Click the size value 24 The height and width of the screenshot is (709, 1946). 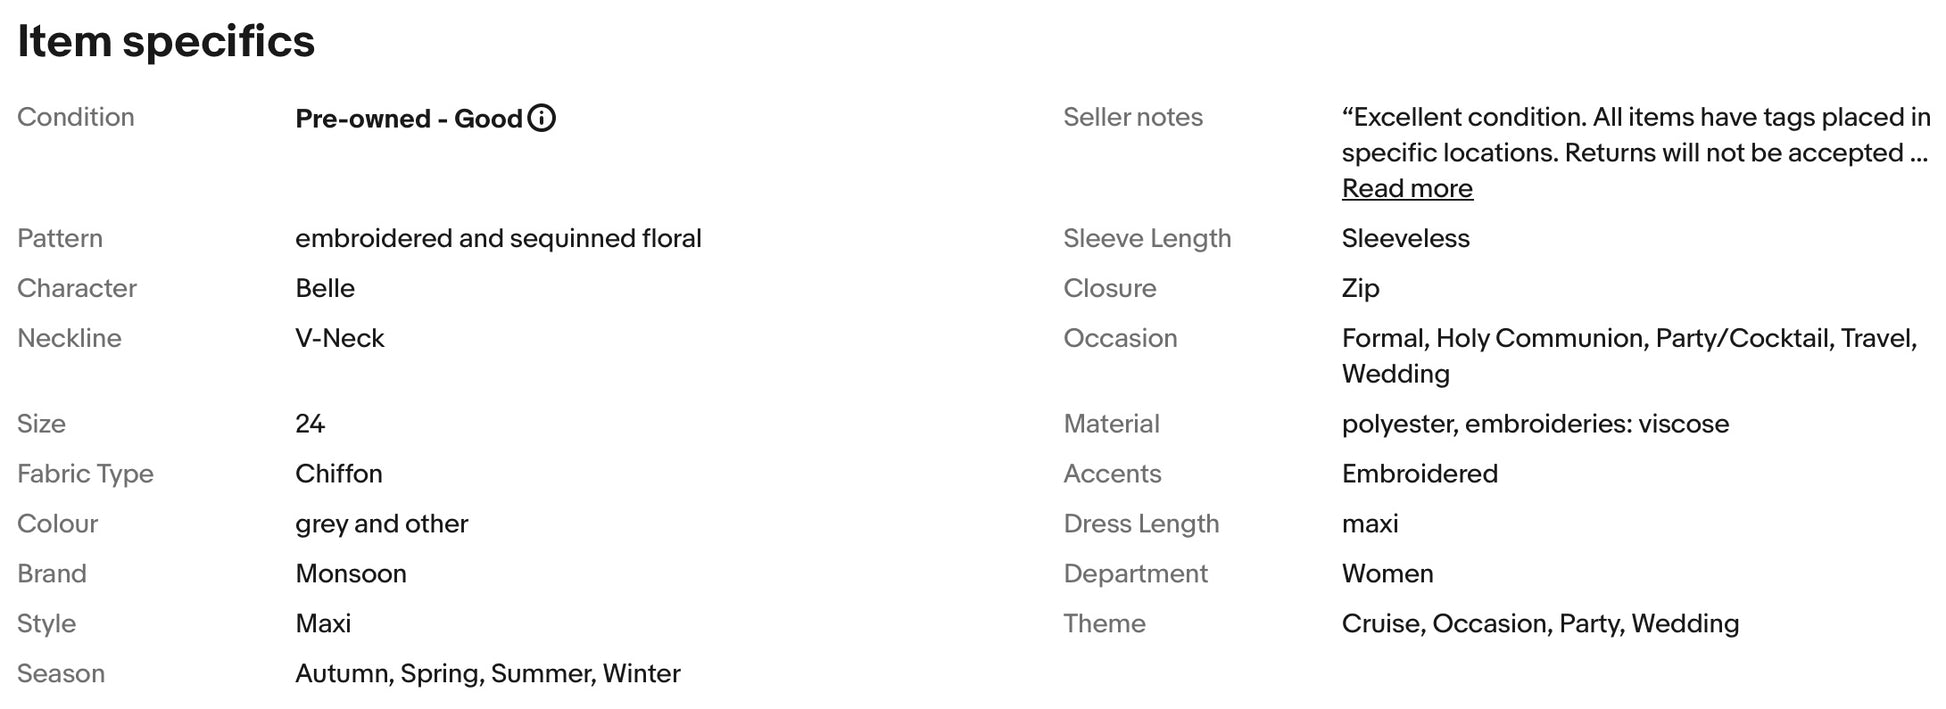pyautogui.click(x=309, y=423)
